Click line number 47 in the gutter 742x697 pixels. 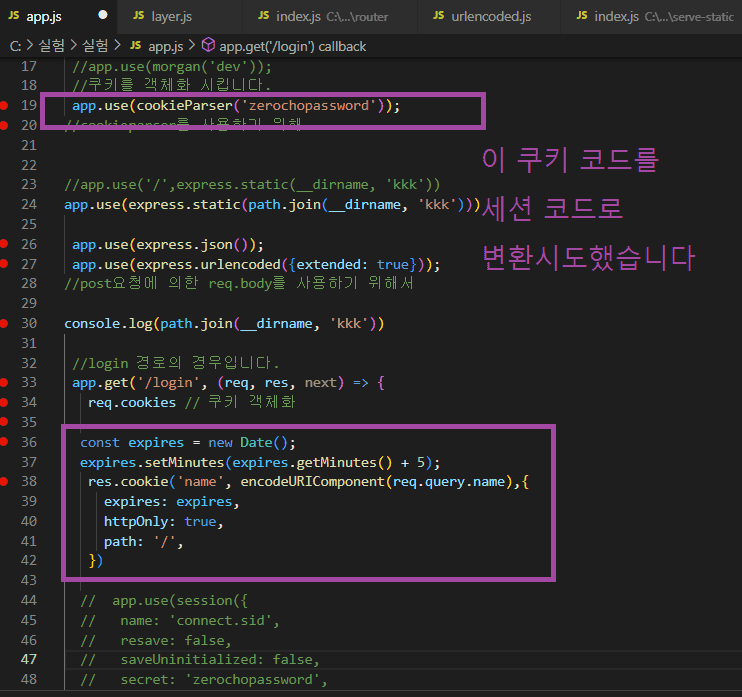pos(28,660)
